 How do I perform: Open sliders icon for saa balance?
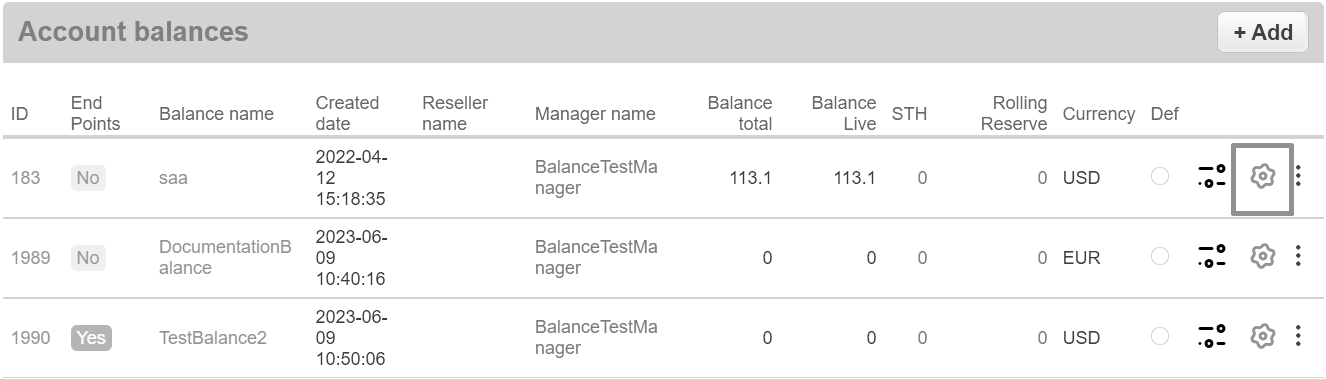click(1212, 177)
